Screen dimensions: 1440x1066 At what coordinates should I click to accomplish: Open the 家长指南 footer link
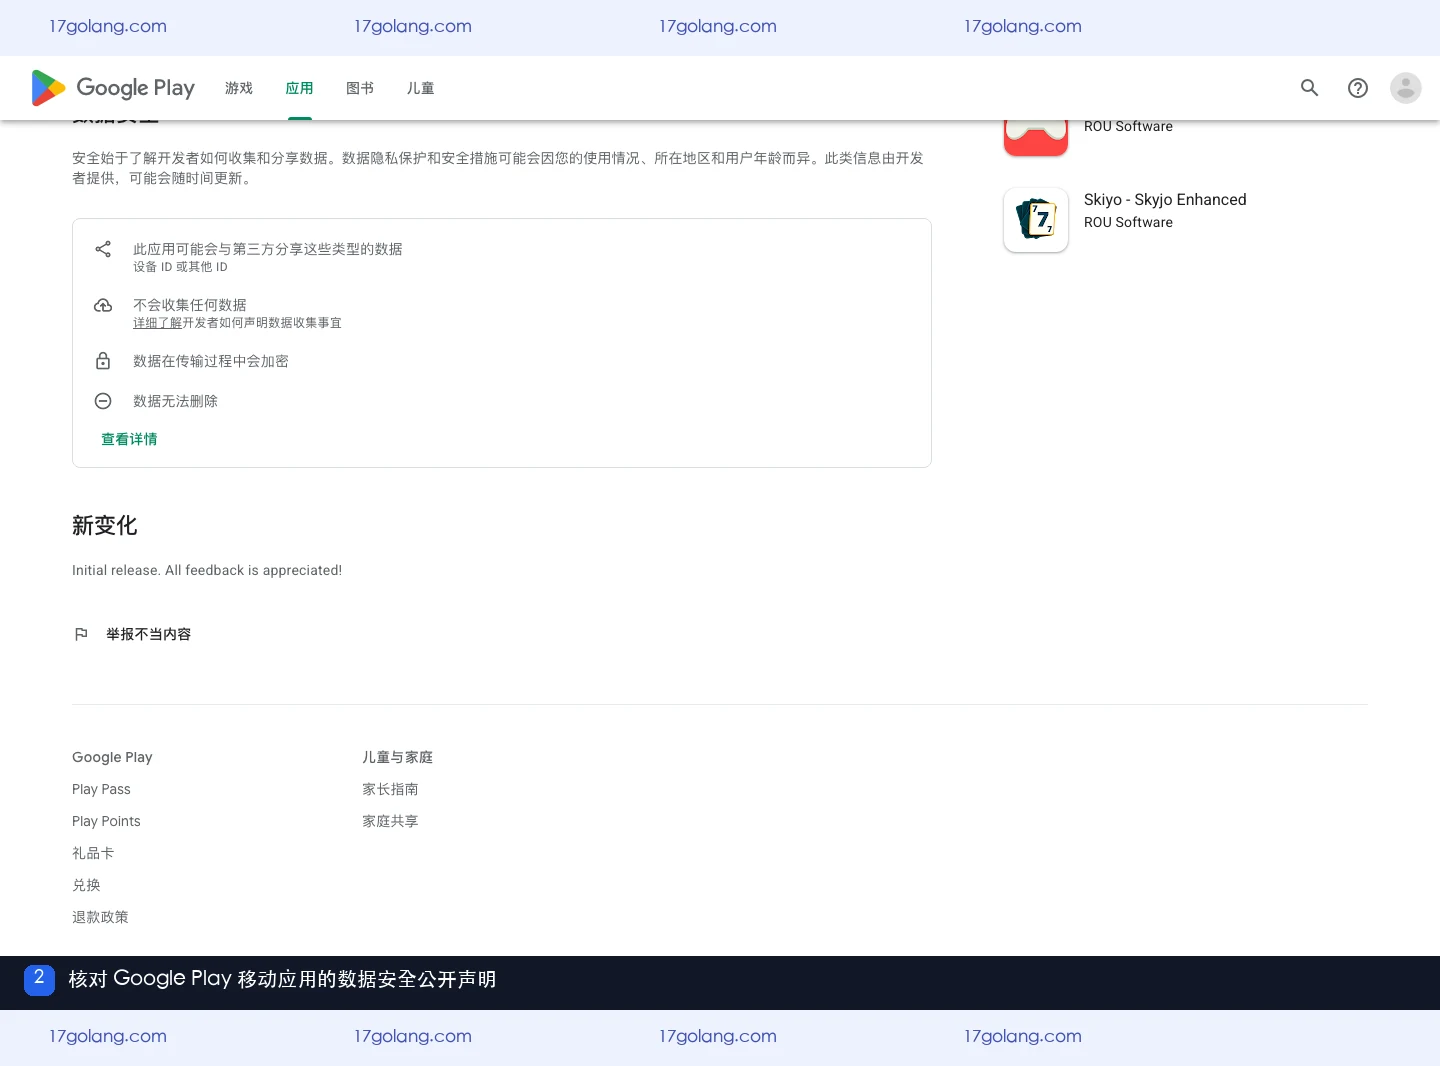point(390,789)
